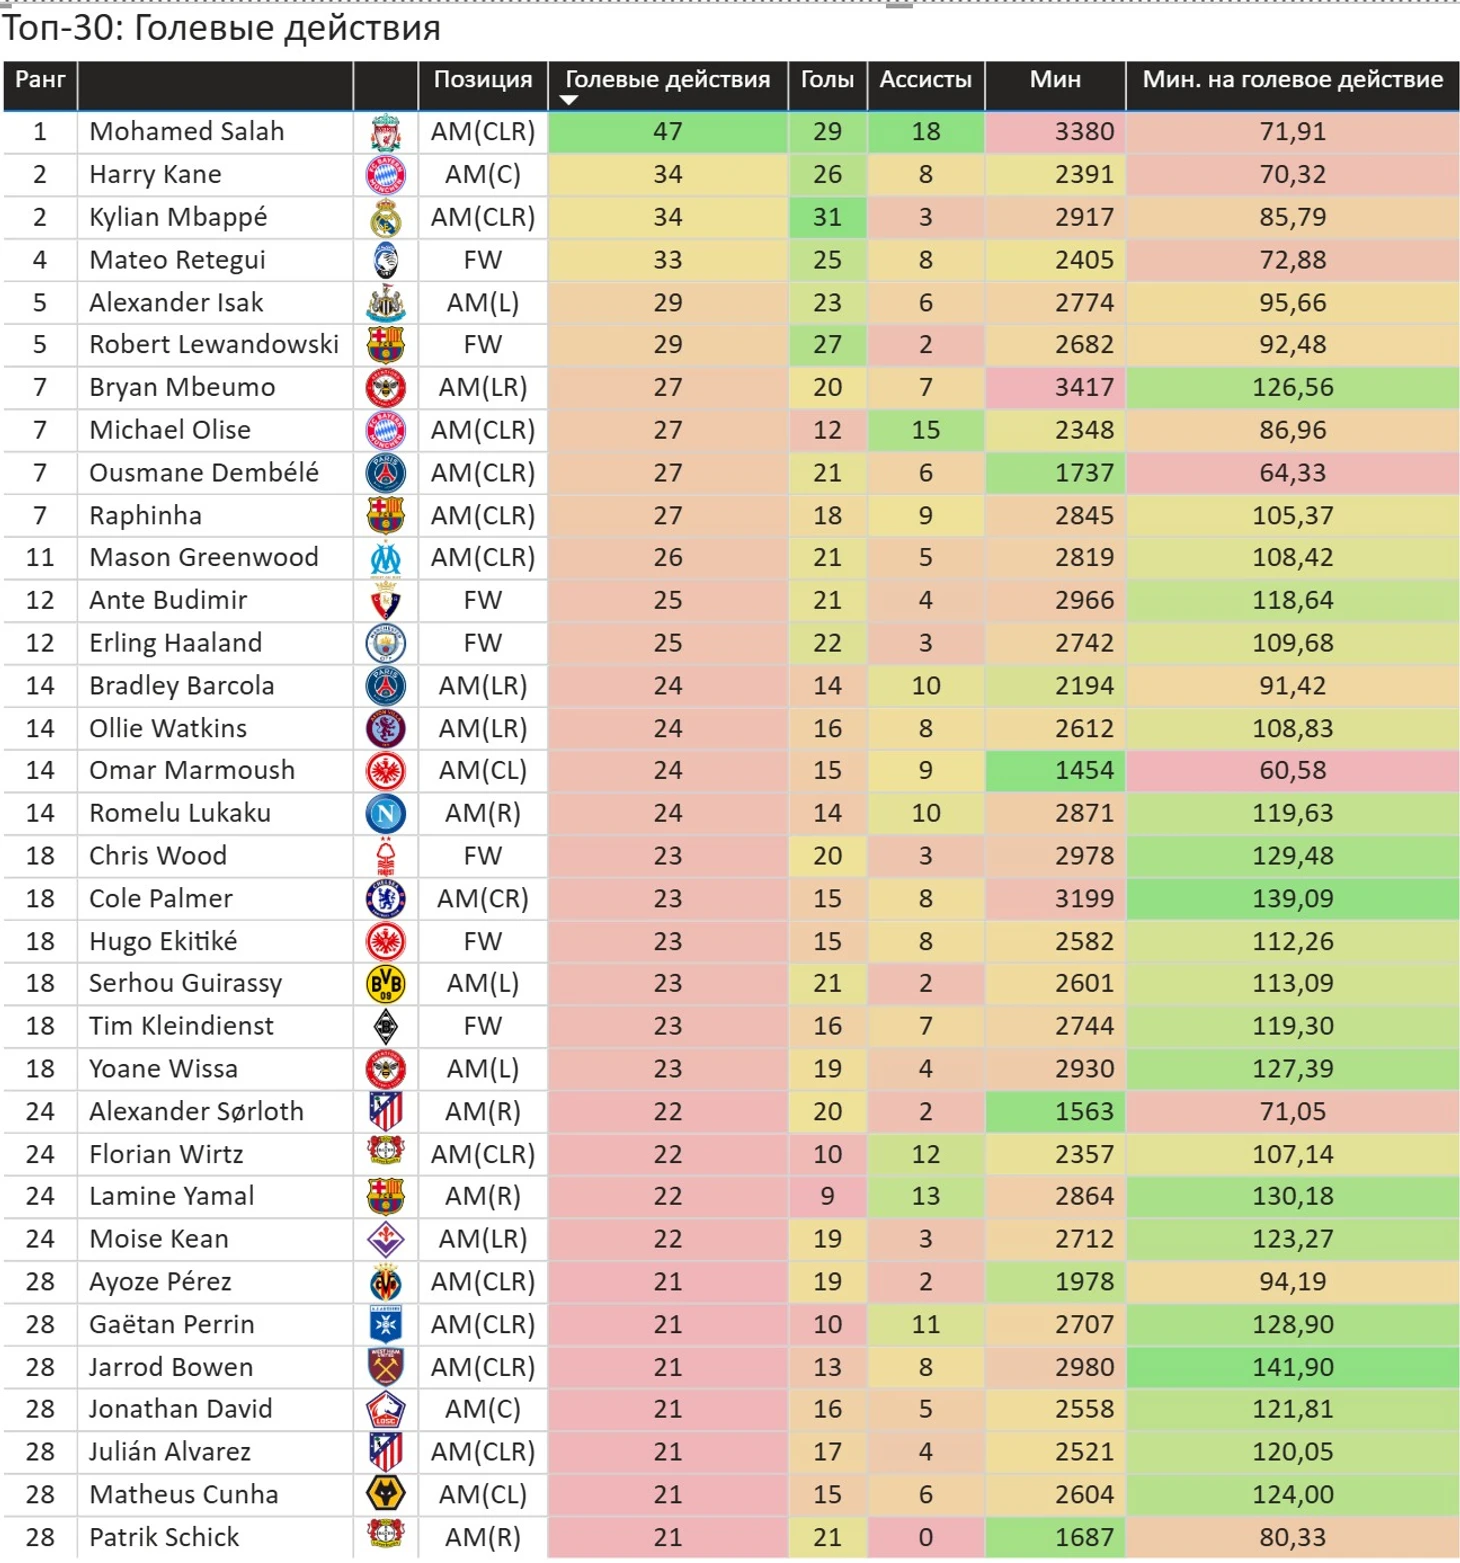Click Liverpool club crest next to Mohamed Salah
Viewport: 1460px width, 1563px height.
pos(385,132)
